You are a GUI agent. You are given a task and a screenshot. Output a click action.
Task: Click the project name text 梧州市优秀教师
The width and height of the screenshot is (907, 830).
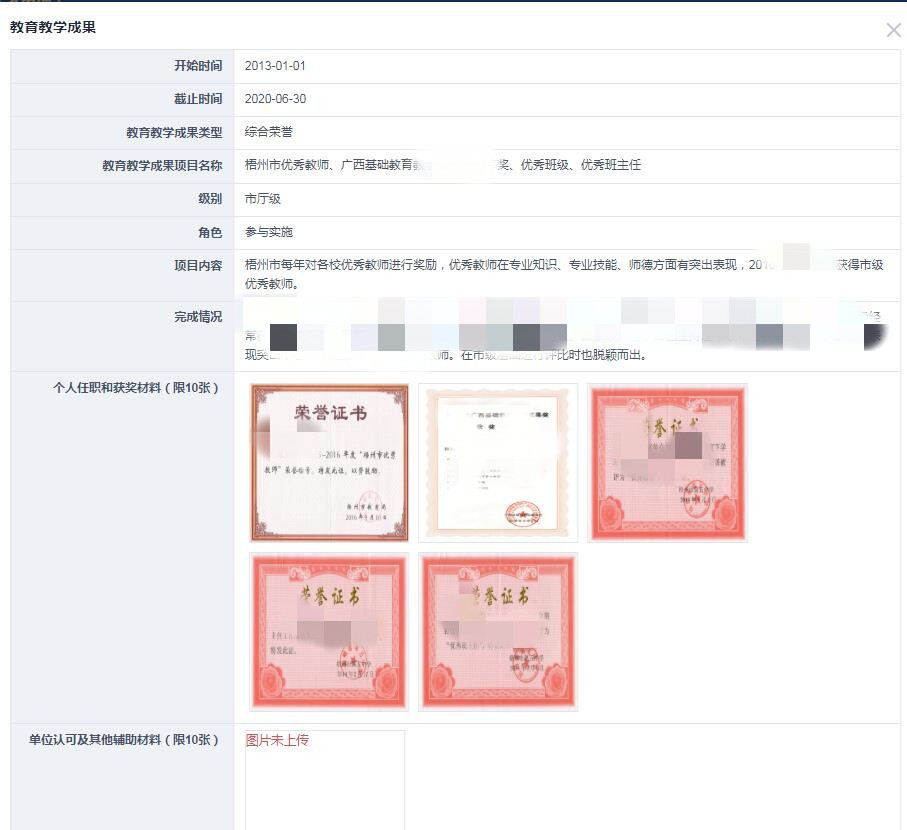tap(287, 165)
